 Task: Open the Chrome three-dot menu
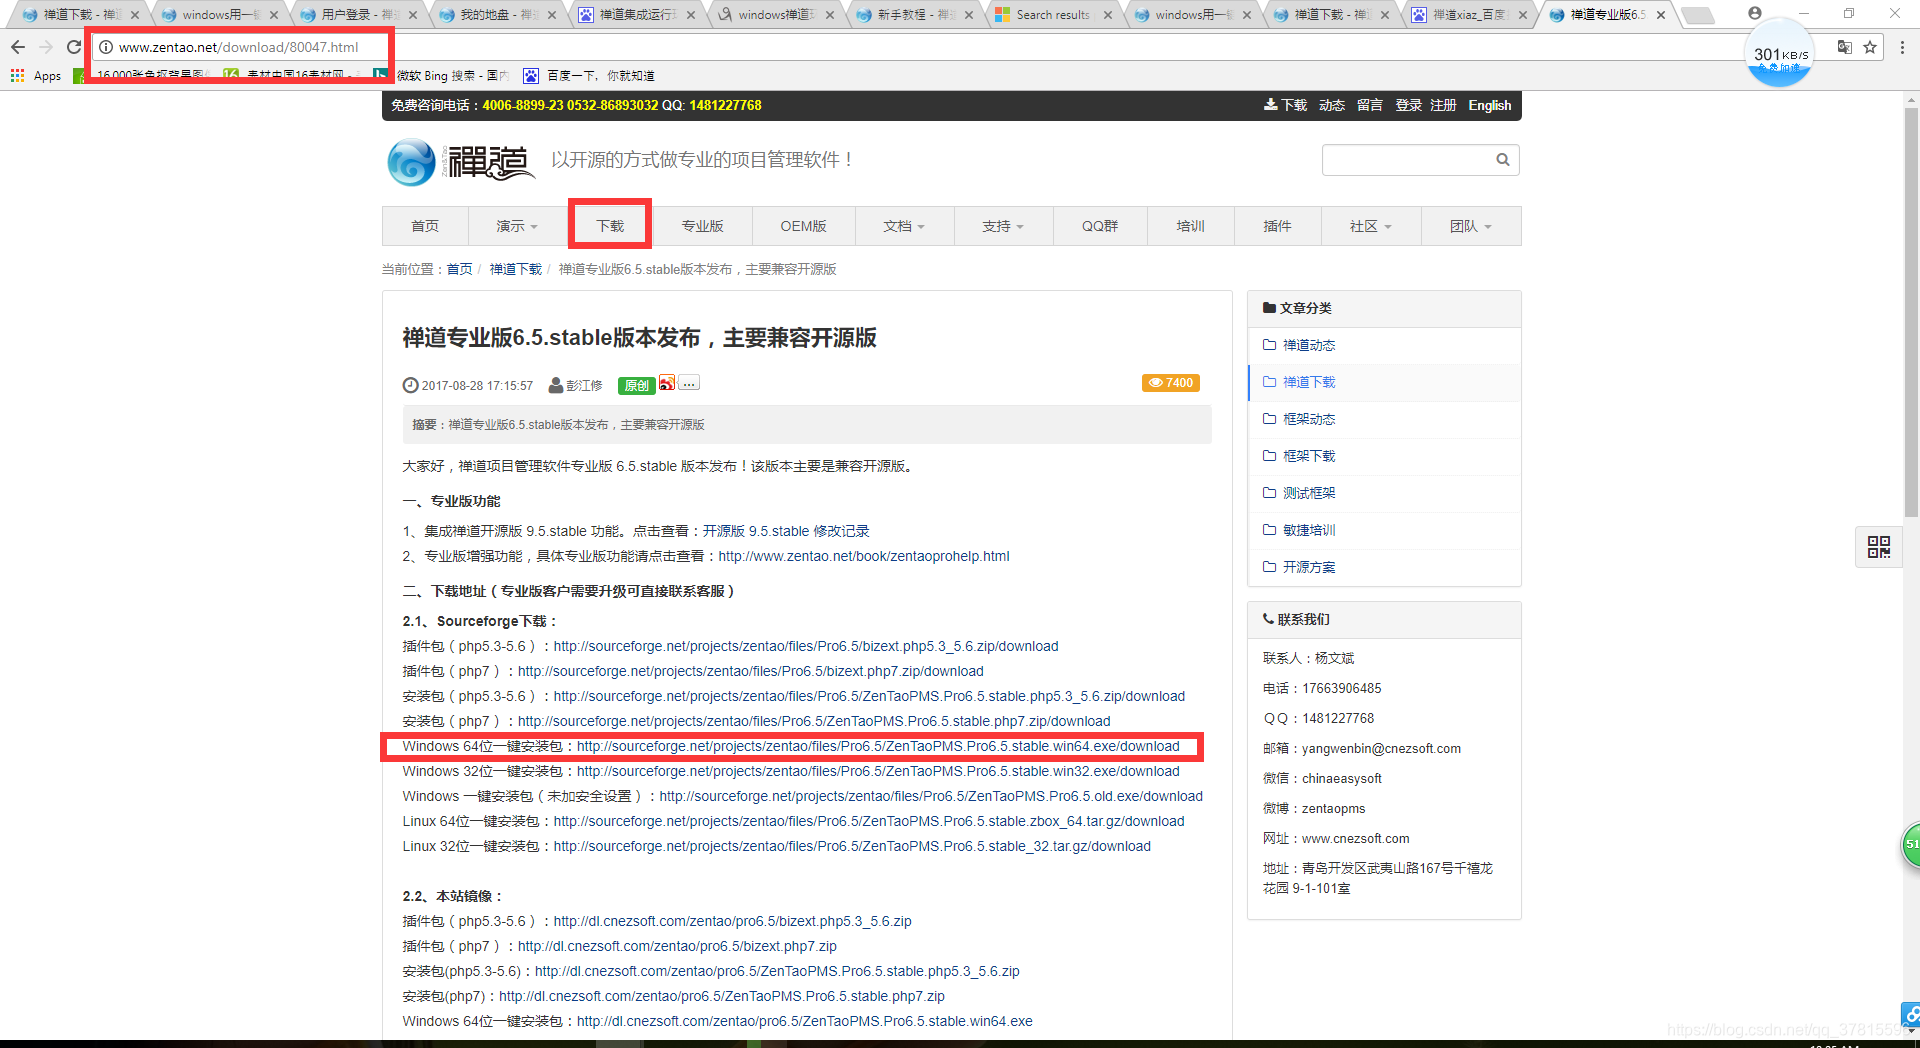tap(1902, 47)
